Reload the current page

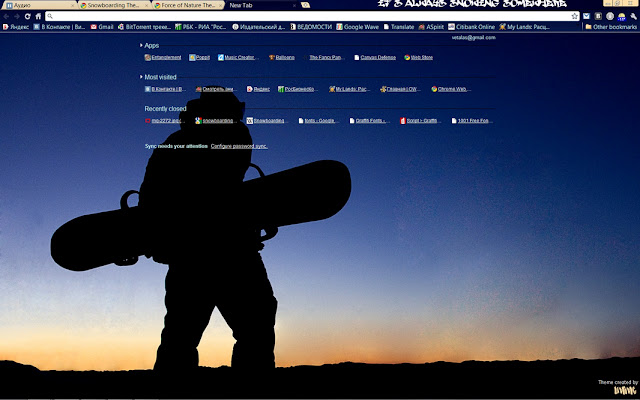click(28, 16)
